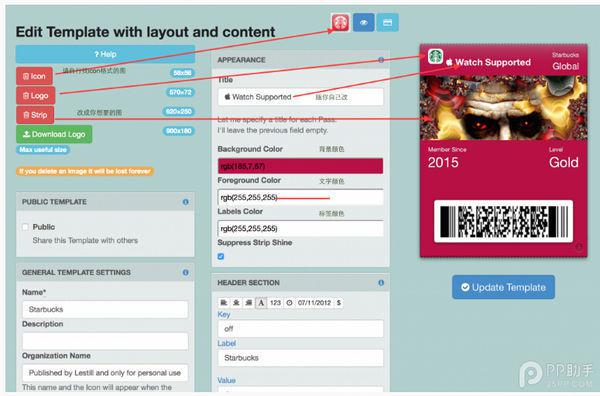600x396 pixels.
Task: Open the Help bar
Action: coord(105,54)
